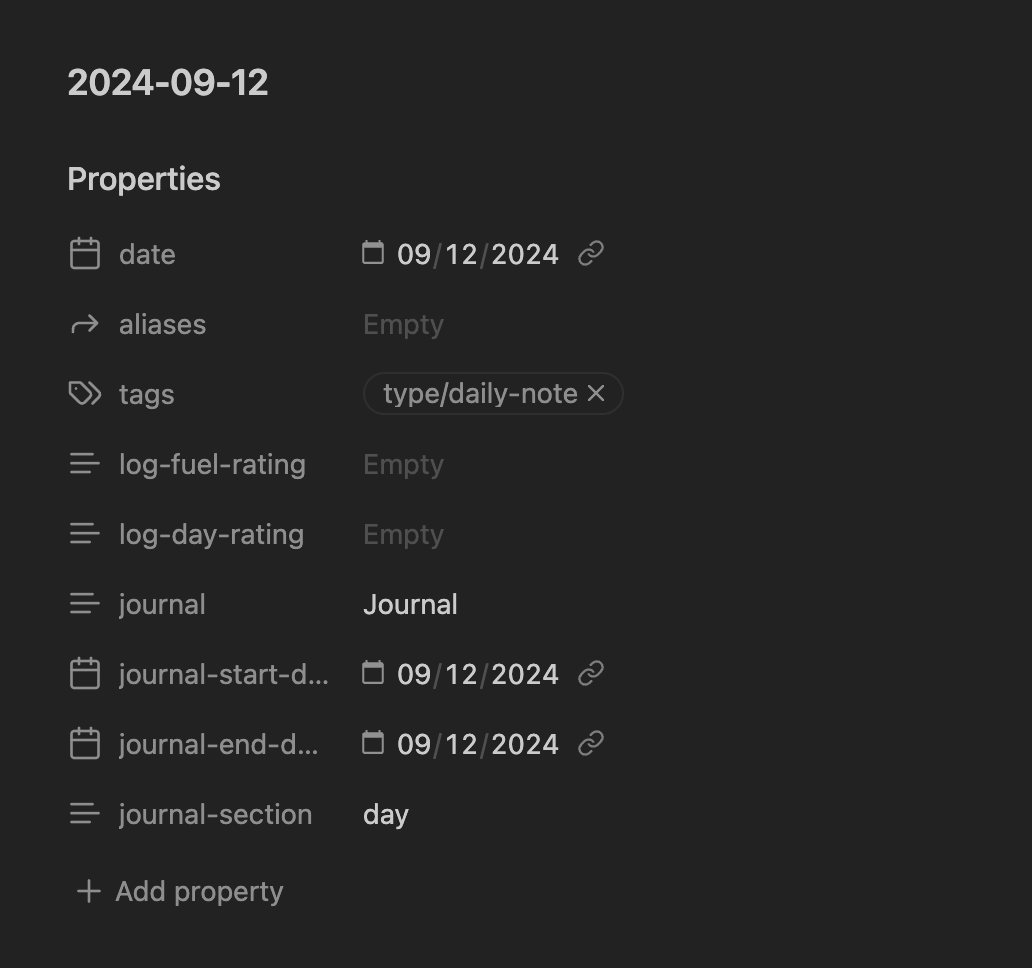Viewport: 1032px width, 968px height.
Task: Open date picker for journal-end-date field
Action: [x=373, y=743]
